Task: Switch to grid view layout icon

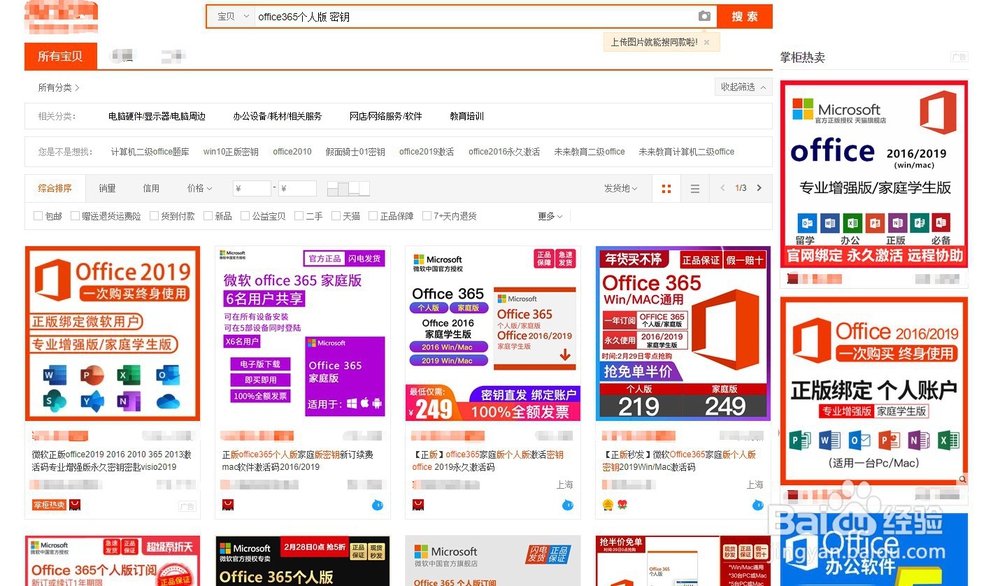Action: click(666, 189)
